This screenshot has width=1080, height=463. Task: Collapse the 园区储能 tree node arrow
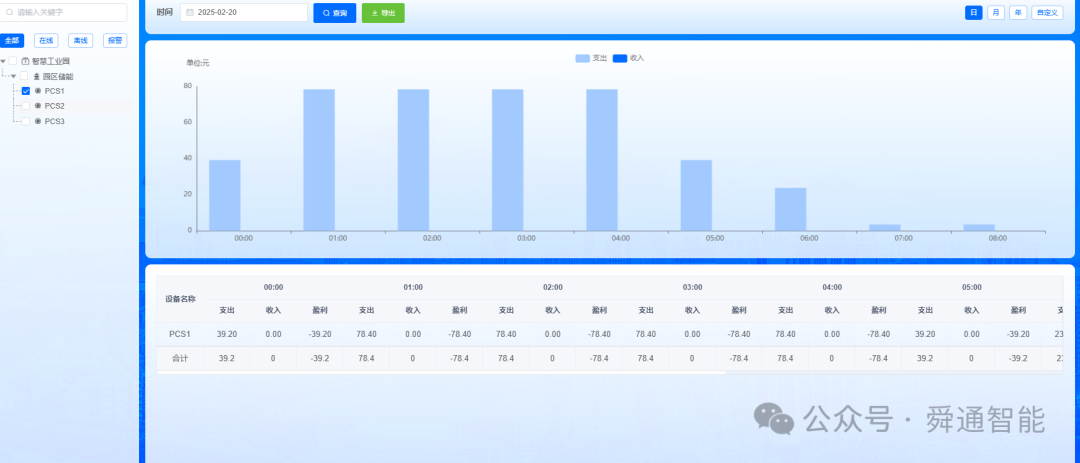coord(13,76)
